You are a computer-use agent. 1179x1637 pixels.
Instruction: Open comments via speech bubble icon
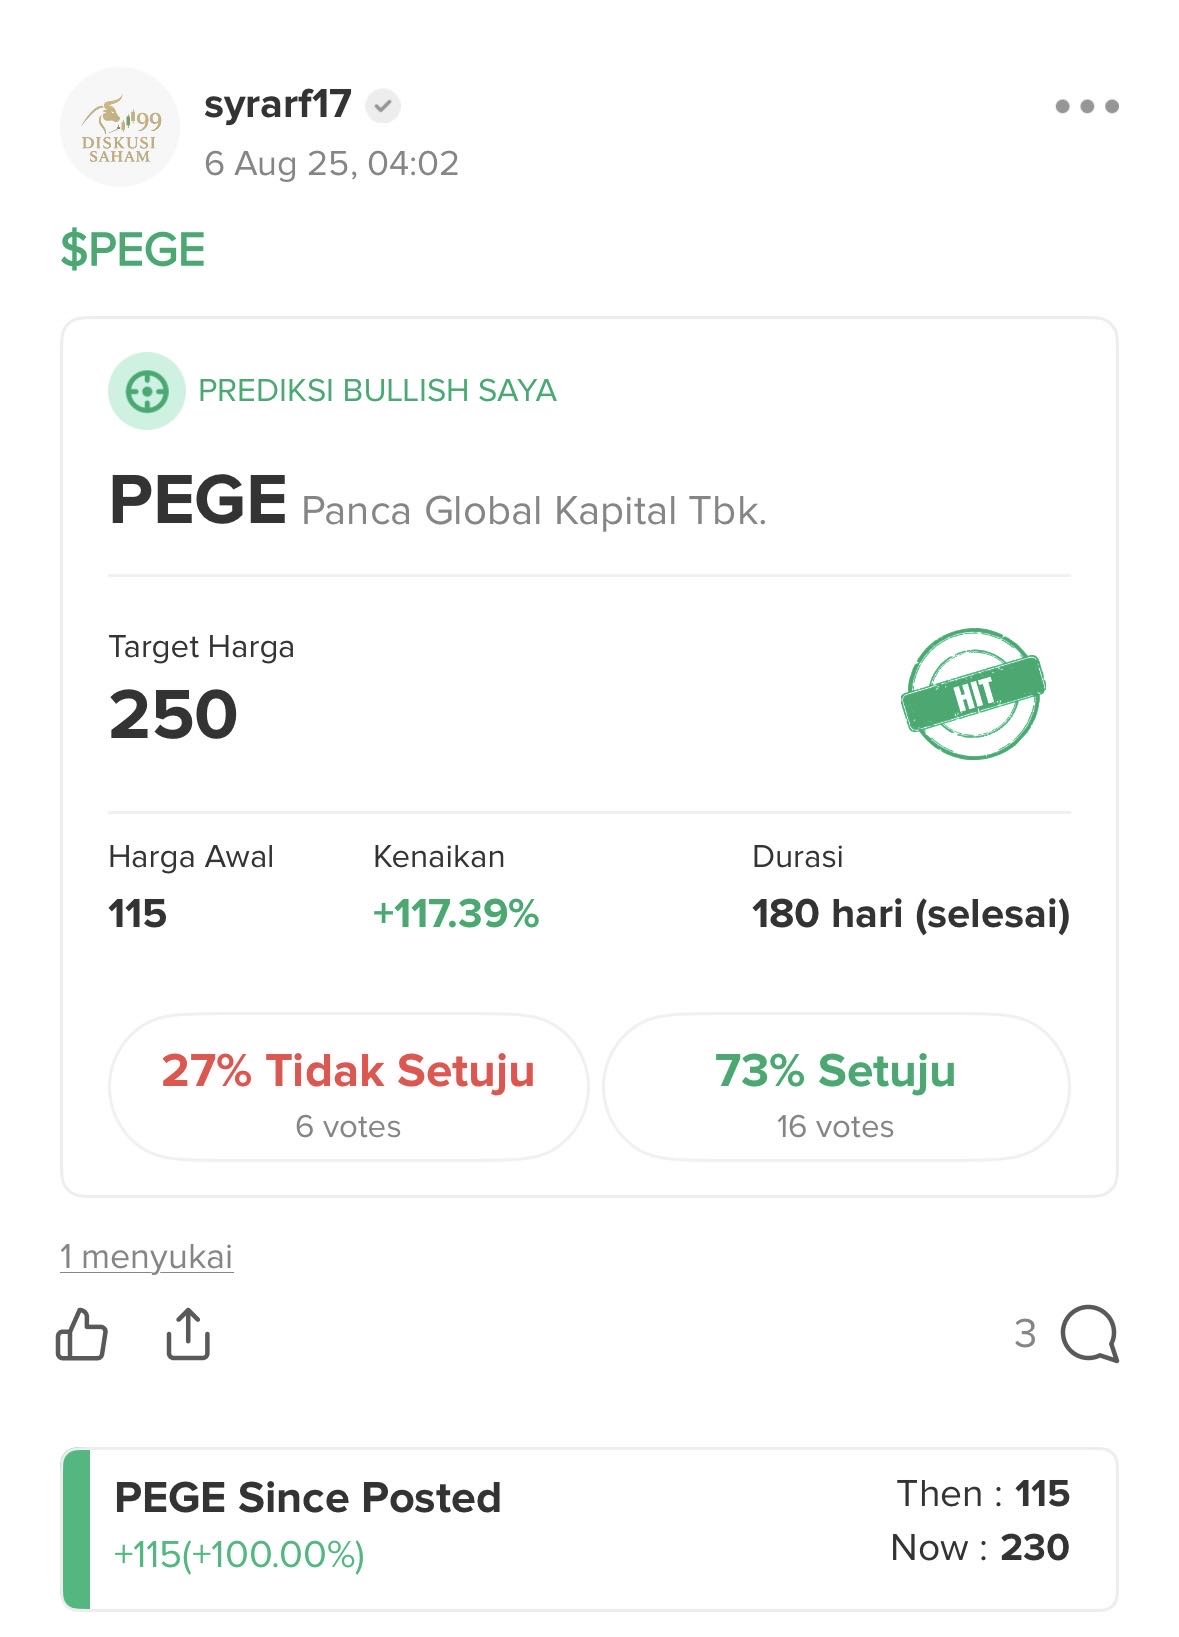tap(1089, 1334)
